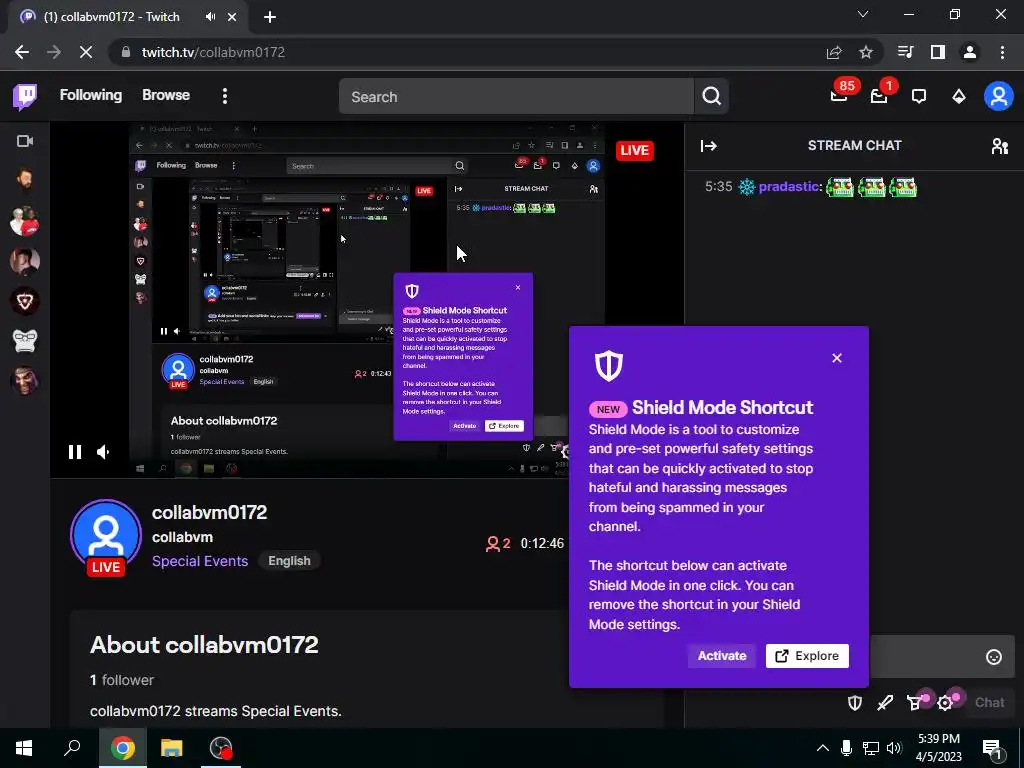The image size is (1024, 768).
Task: Open the last sidebar channel avatar
Action: click(25, 381)
